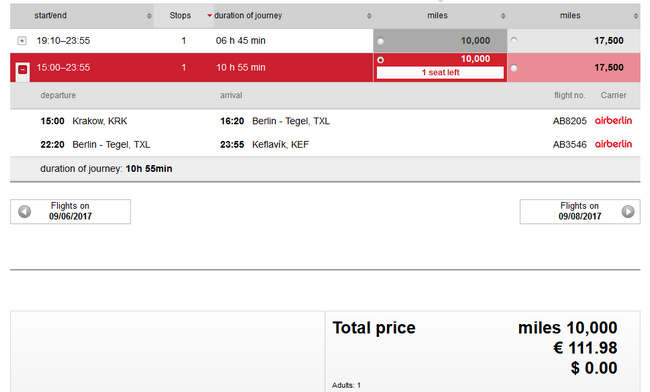Select 10,000 miles for 15:00 flight
The height and width of the screenshot is (392, 650).
tap(380, 60)
